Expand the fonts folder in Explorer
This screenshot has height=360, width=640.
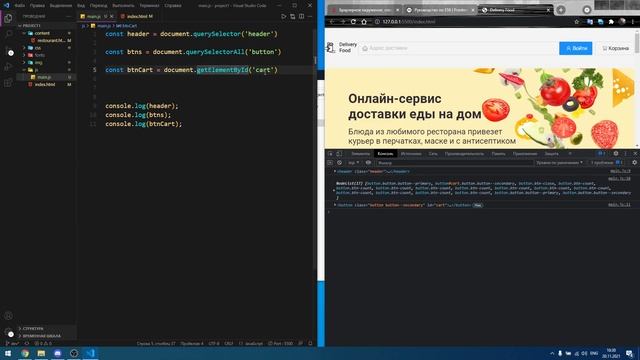pyautogui.click(x=24, y=55)
